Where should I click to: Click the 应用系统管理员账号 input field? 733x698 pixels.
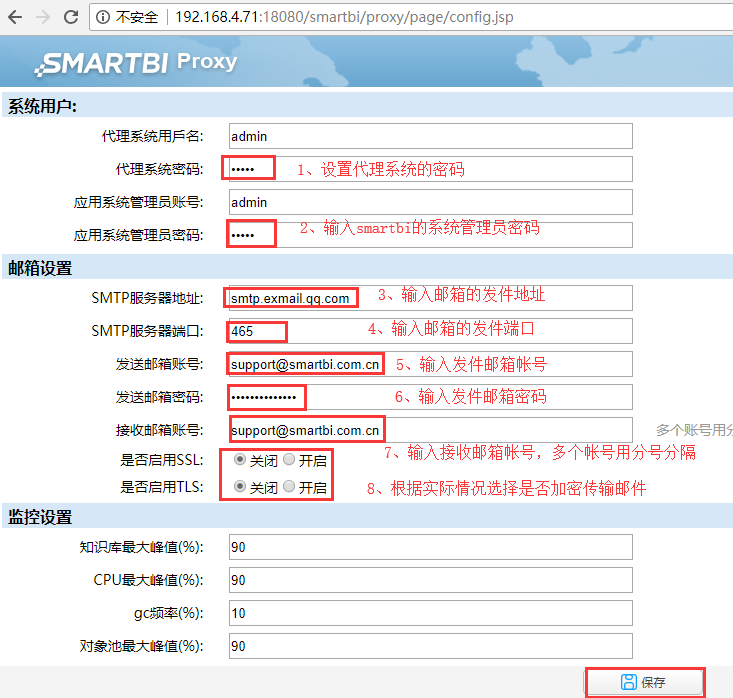point(431,202)
